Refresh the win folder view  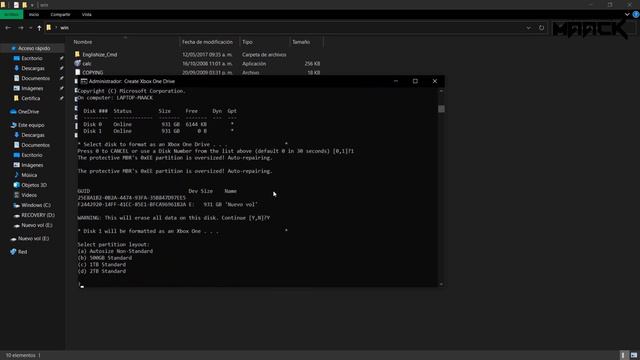coord(541,28)
